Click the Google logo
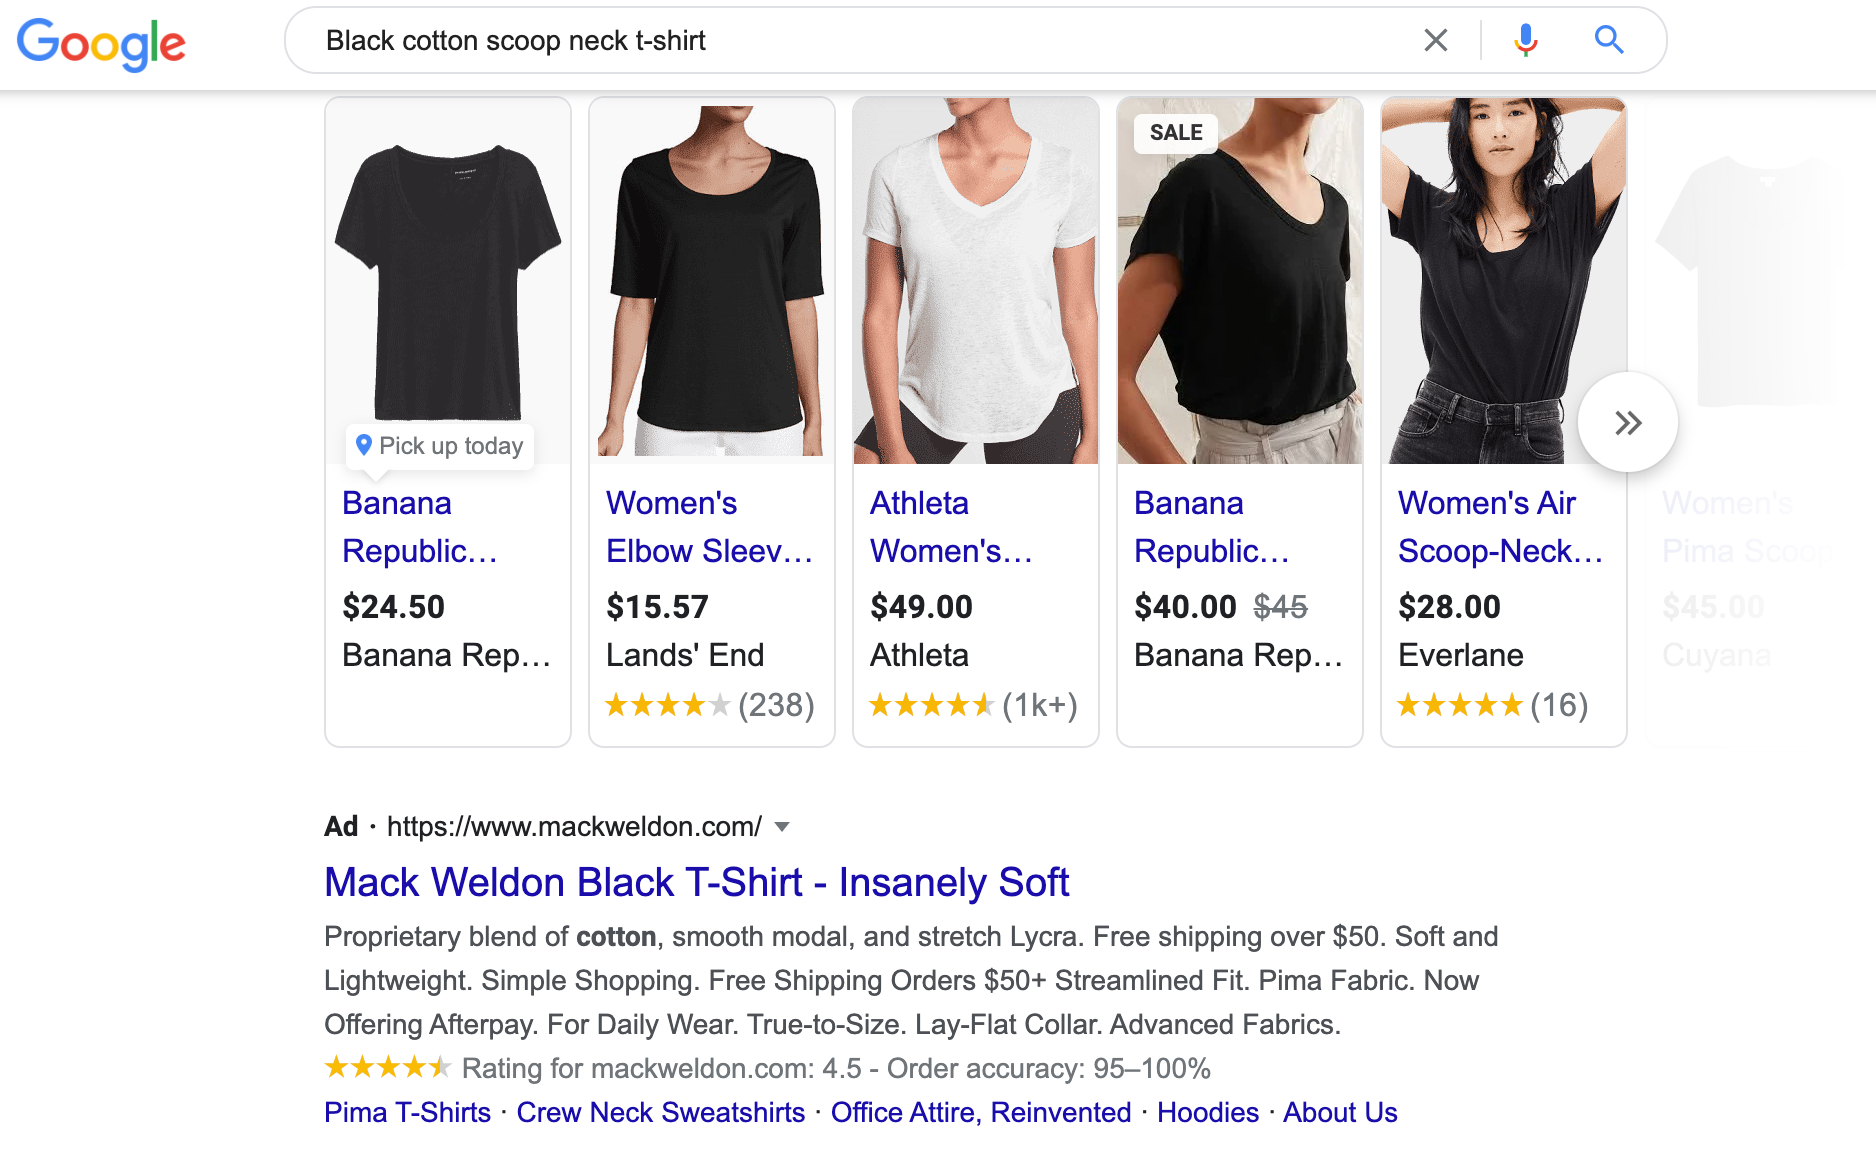The height and width of the screenshot is (1154, 1876). tap(100, 43)
